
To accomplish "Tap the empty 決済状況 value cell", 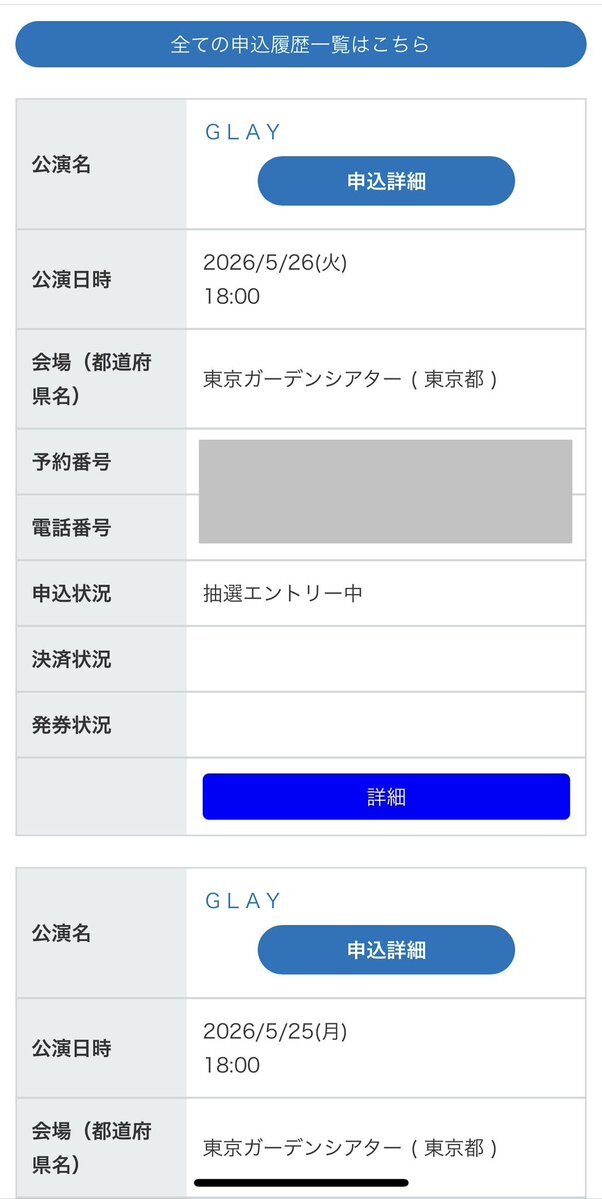I will (x=385, y=660).
